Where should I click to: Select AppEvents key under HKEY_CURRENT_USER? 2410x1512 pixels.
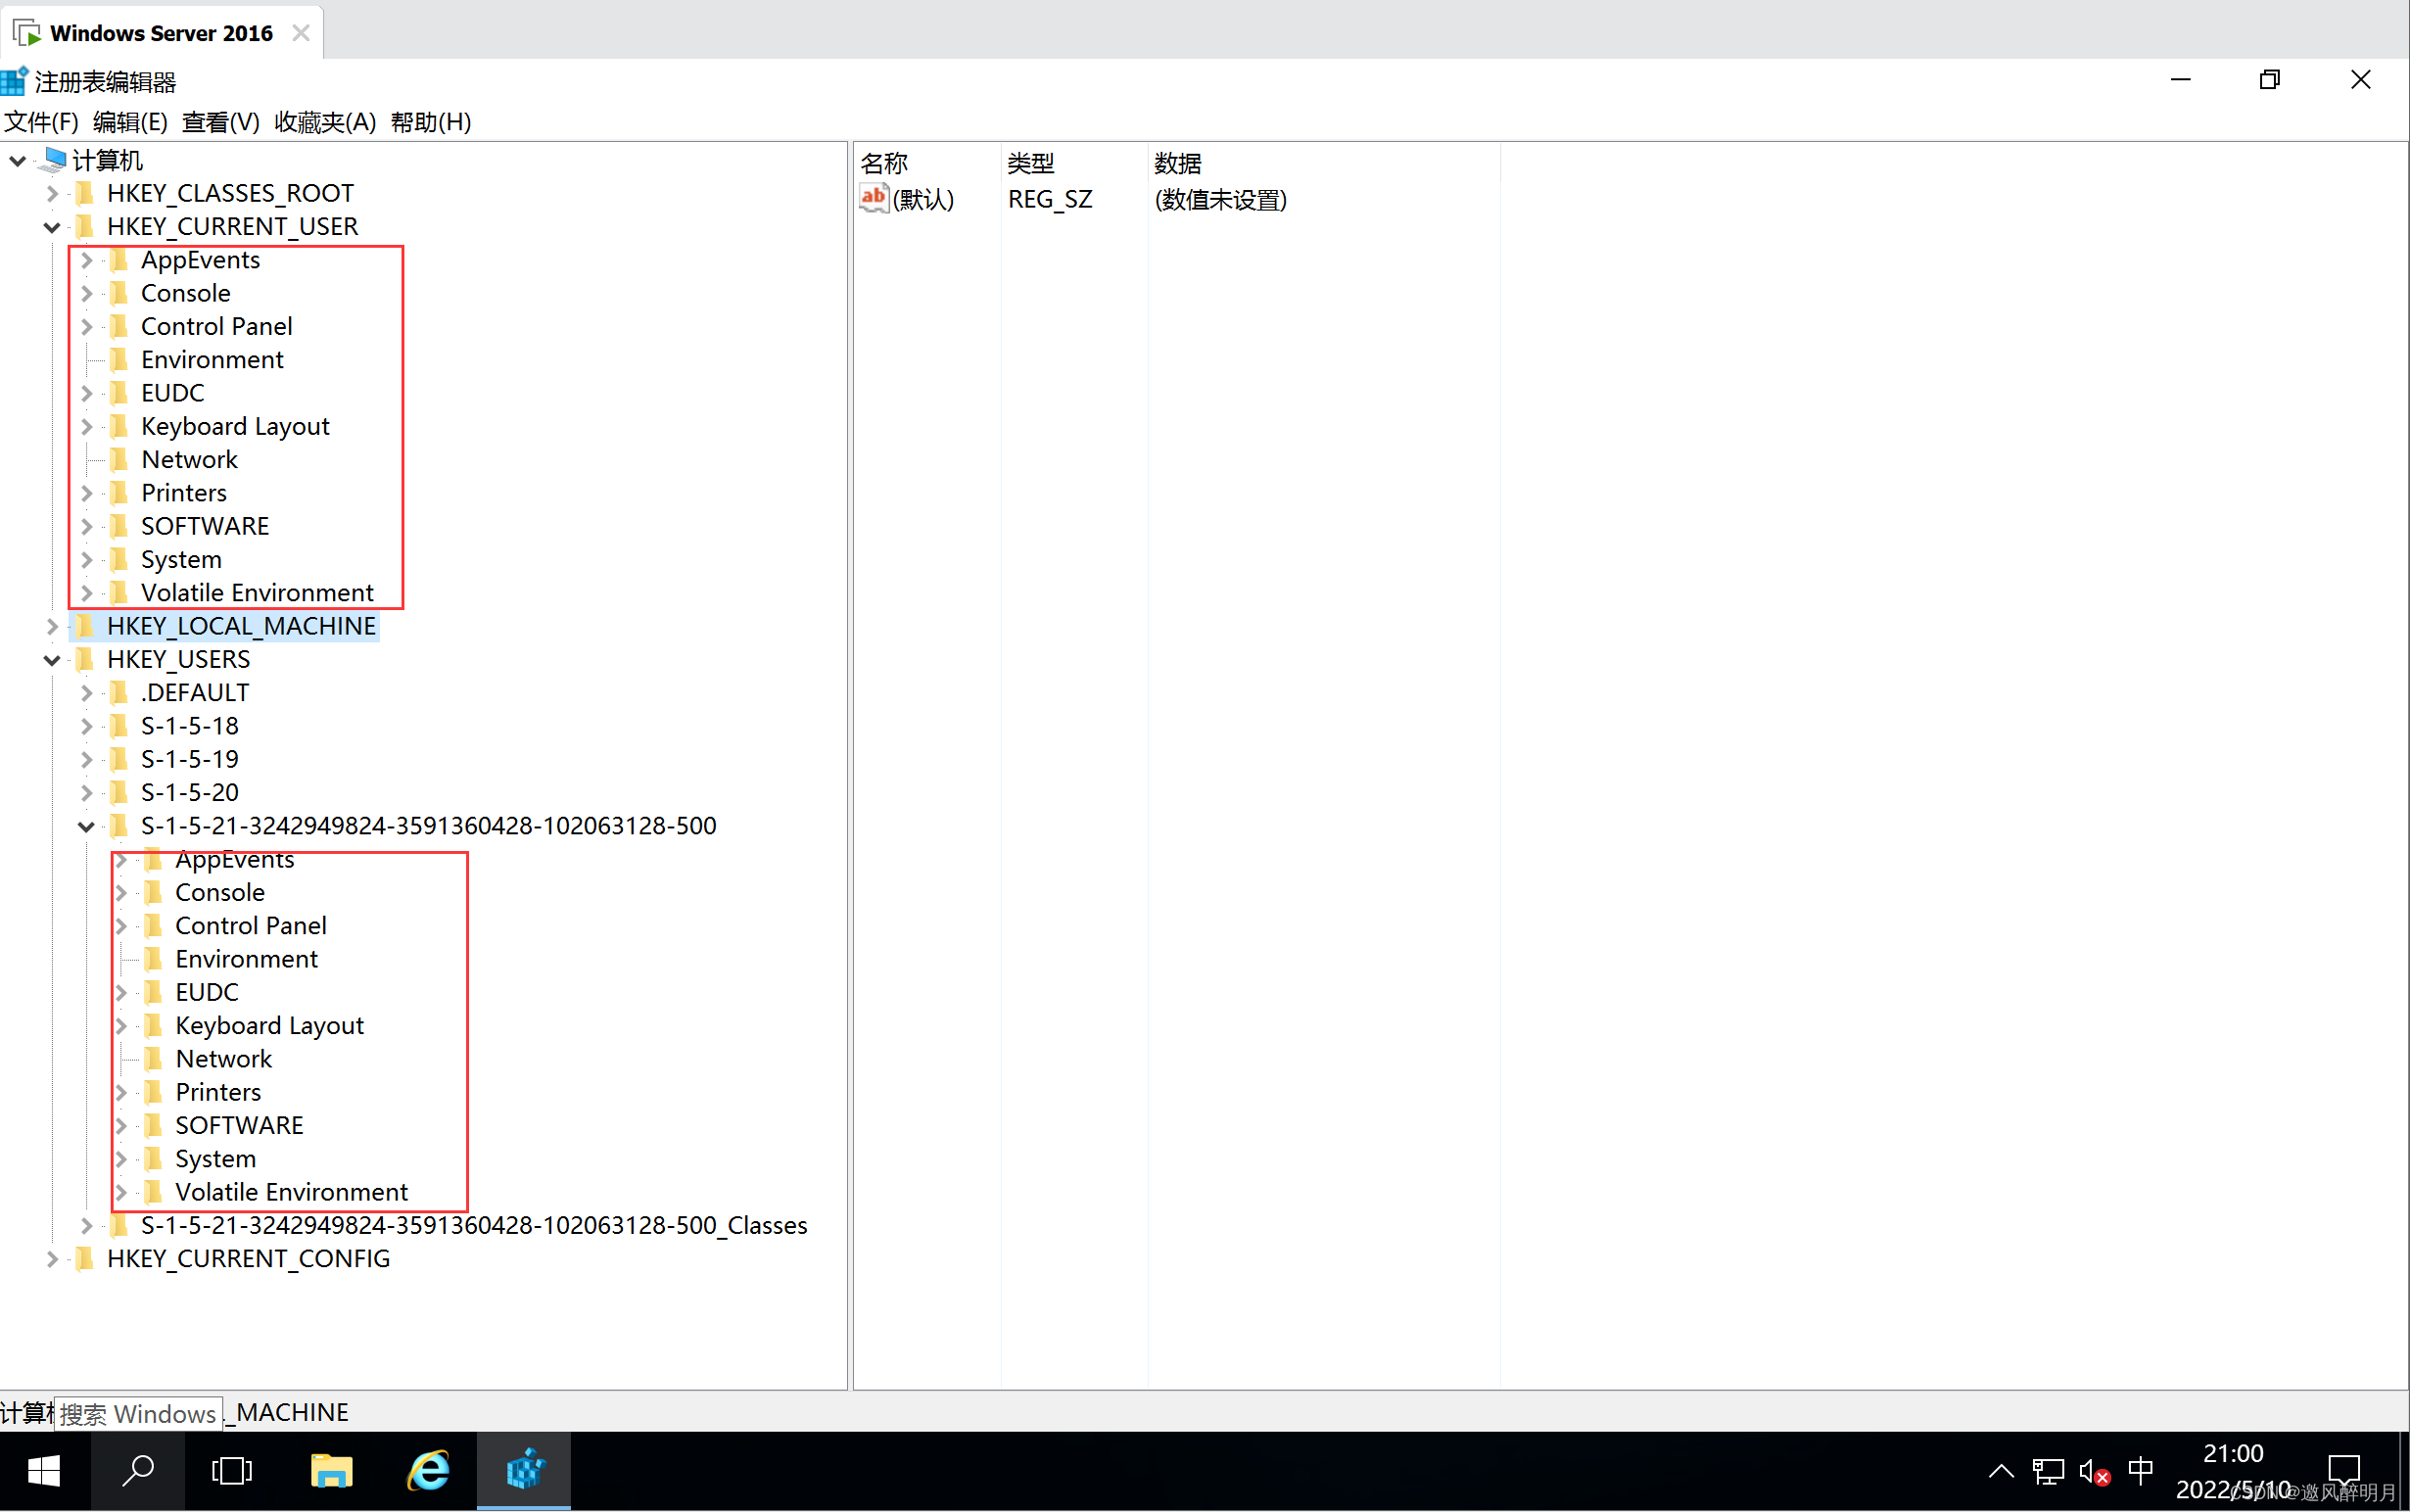click(x=199, y=258)
